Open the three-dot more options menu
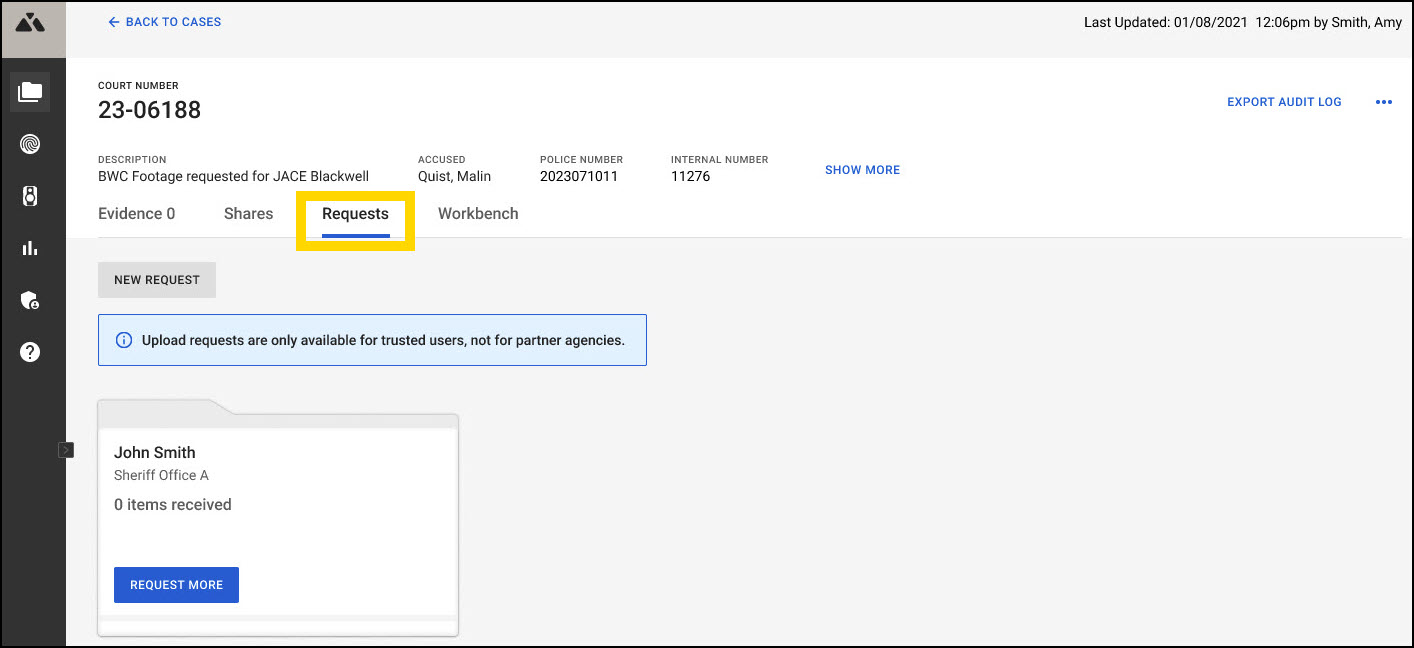This screenshot has height=648, width=1414. coord(1384,101)
